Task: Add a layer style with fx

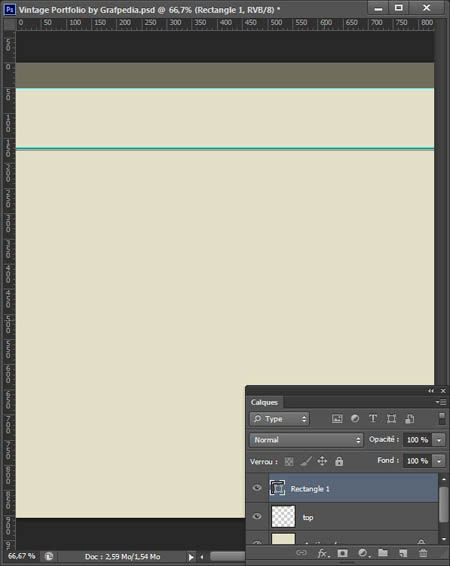Action: [323, 553]
